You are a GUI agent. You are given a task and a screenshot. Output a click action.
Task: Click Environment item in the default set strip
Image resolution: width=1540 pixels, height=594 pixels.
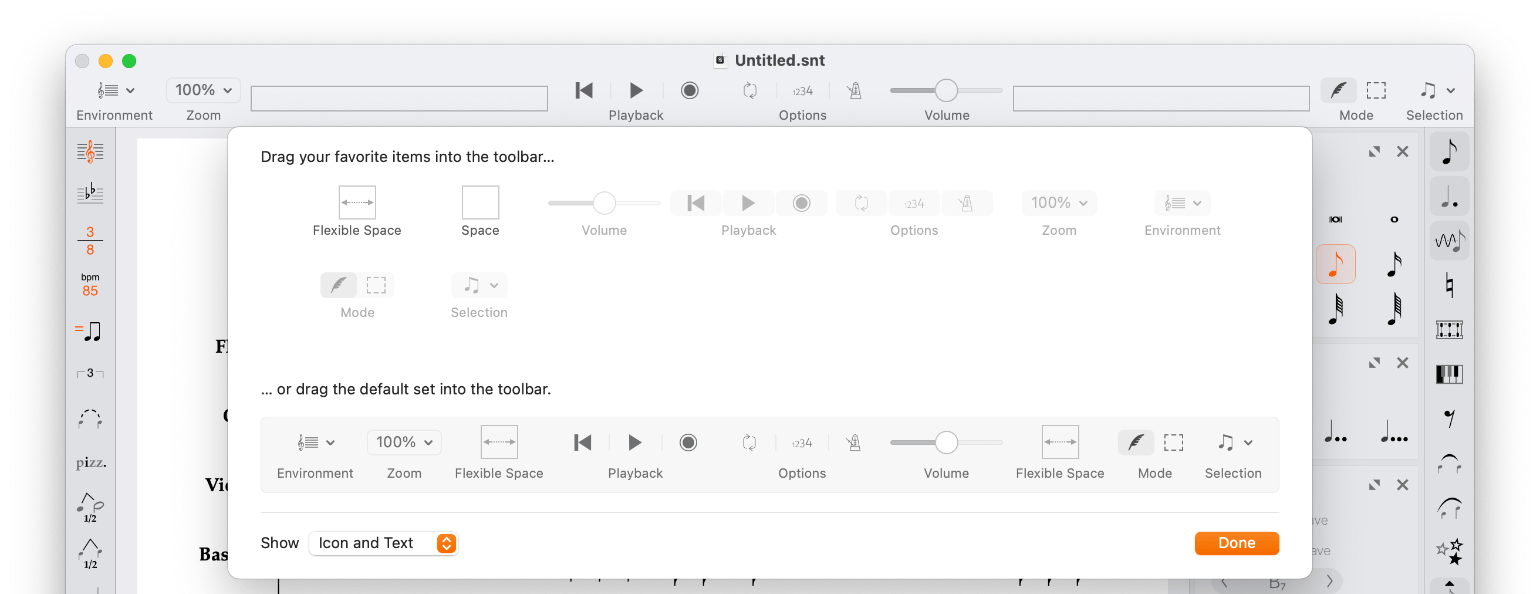point(315,442)
